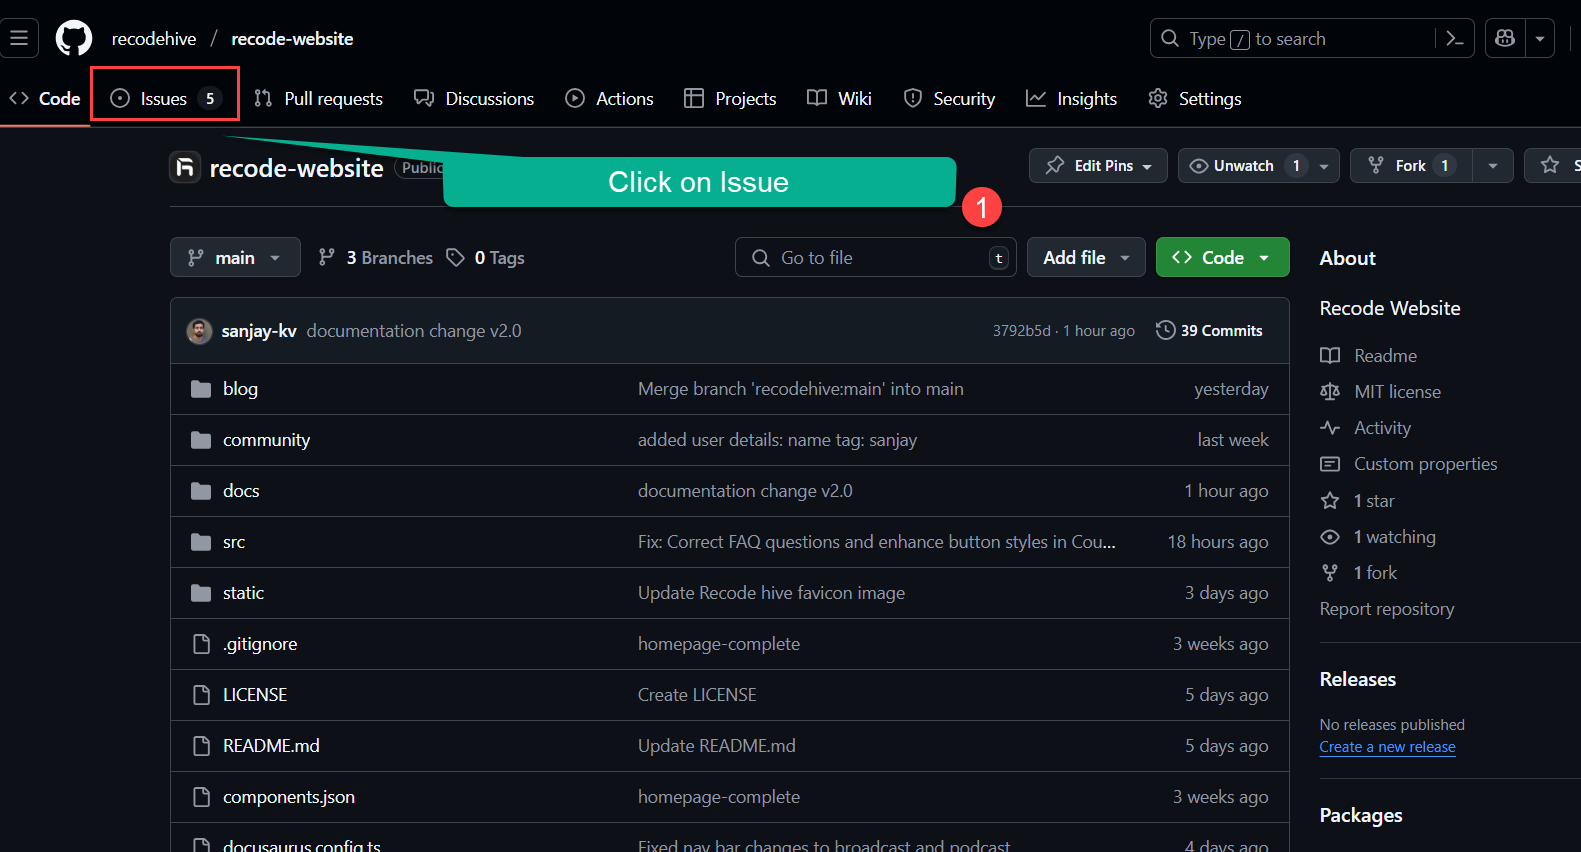Open the LICENSE file

[x=255, y=695]
